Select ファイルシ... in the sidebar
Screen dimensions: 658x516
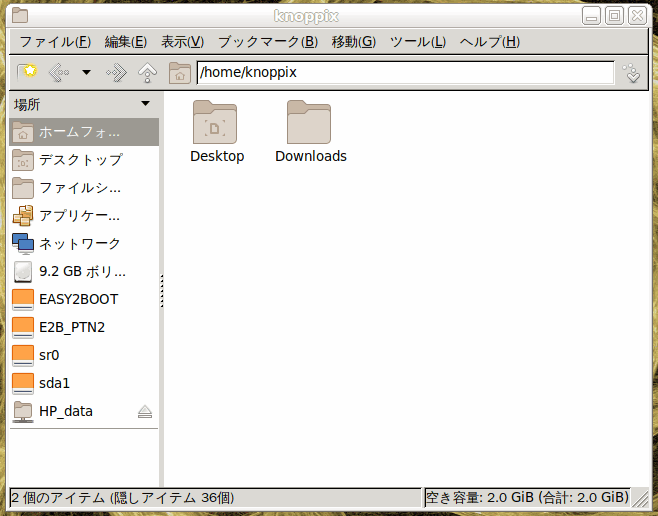coord(84,188)
